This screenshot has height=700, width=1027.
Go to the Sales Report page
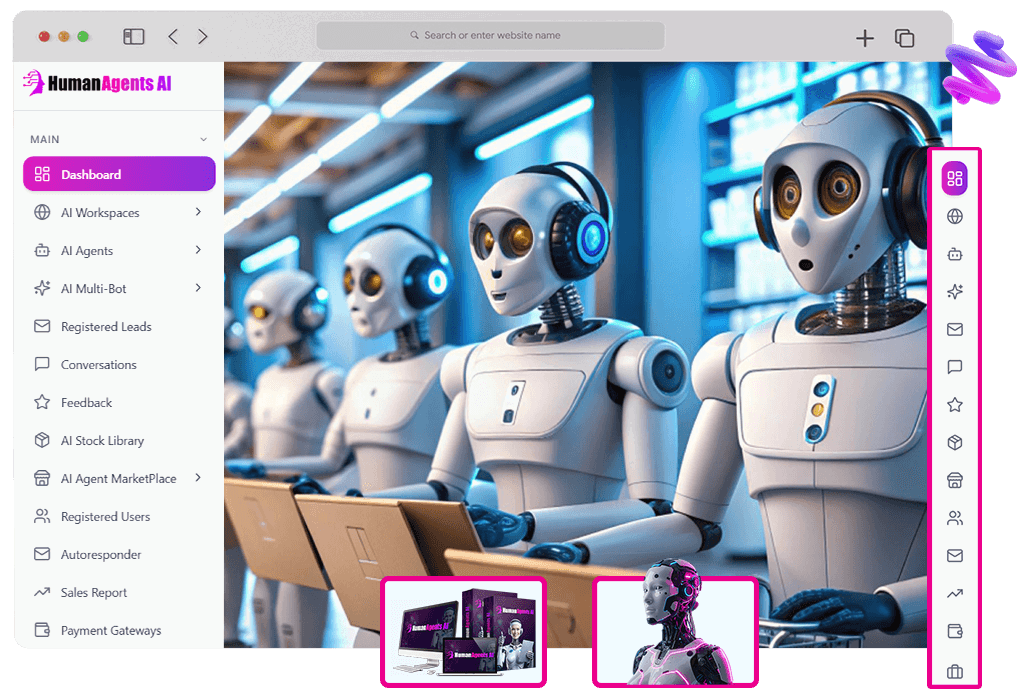coord(94,593)
